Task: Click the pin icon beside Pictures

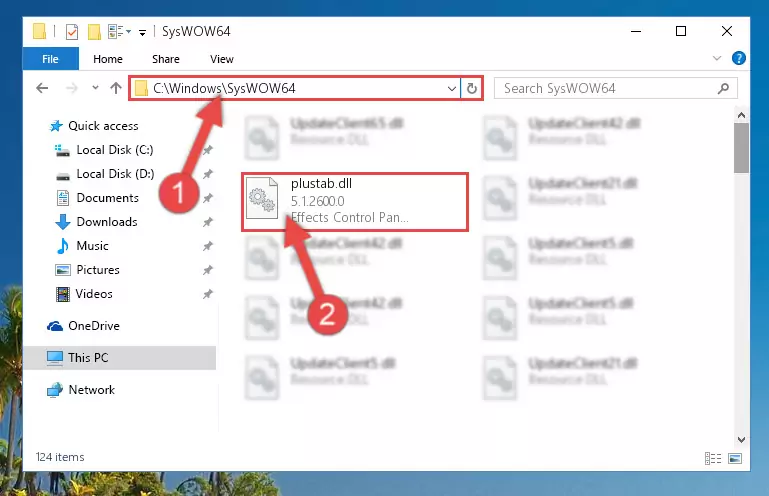Action: click(x=208, y=270)
